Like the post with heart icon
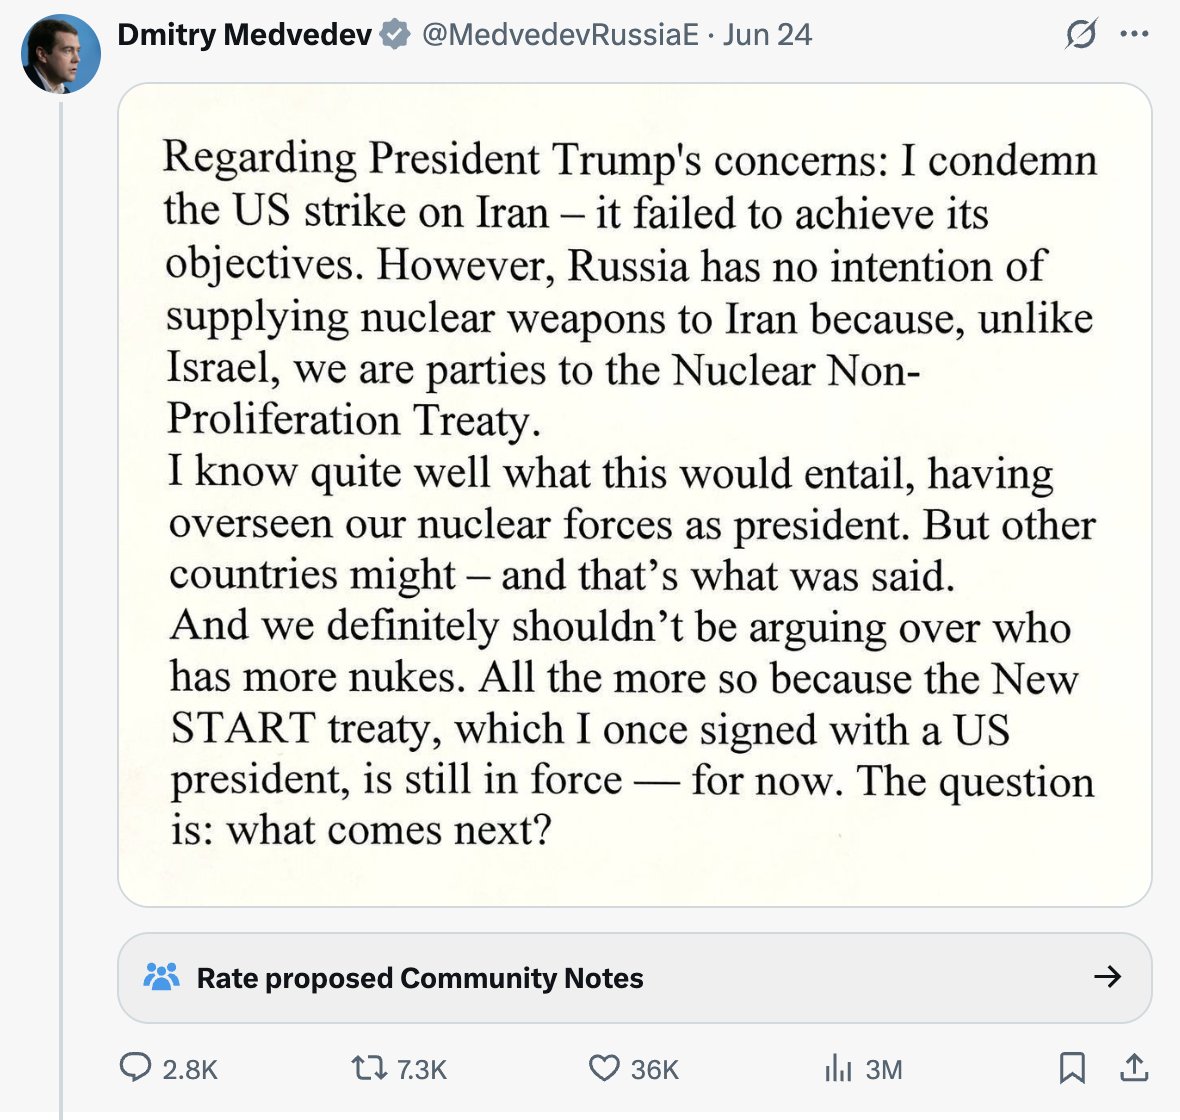This screenshot has width=1180, height=1120. 604,1068
